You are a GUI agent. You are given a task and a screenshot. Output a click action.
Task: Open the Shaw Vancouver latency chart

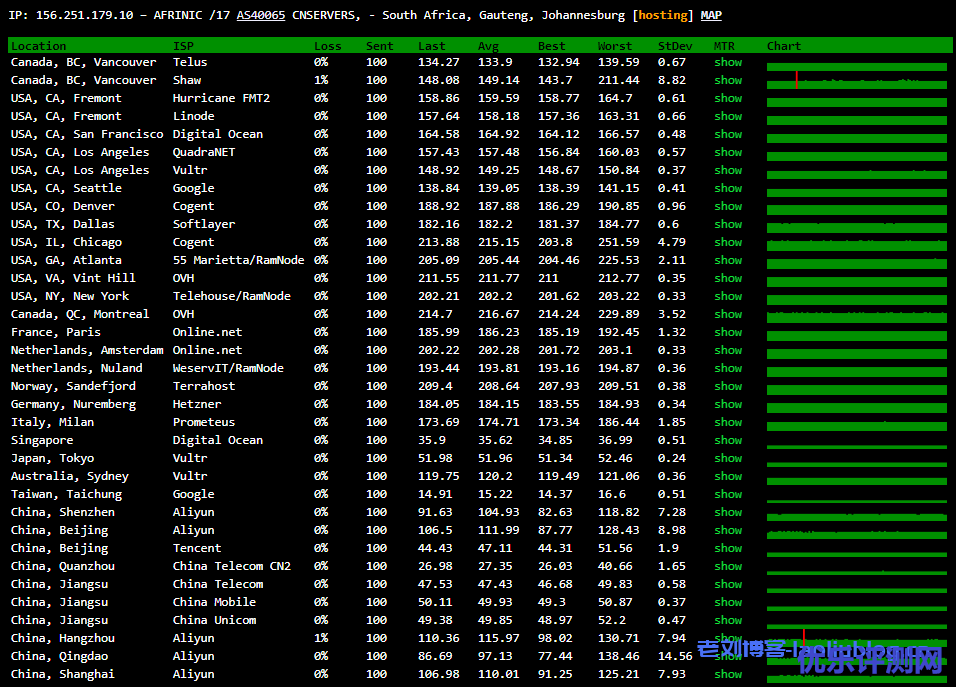click(856, 81)
